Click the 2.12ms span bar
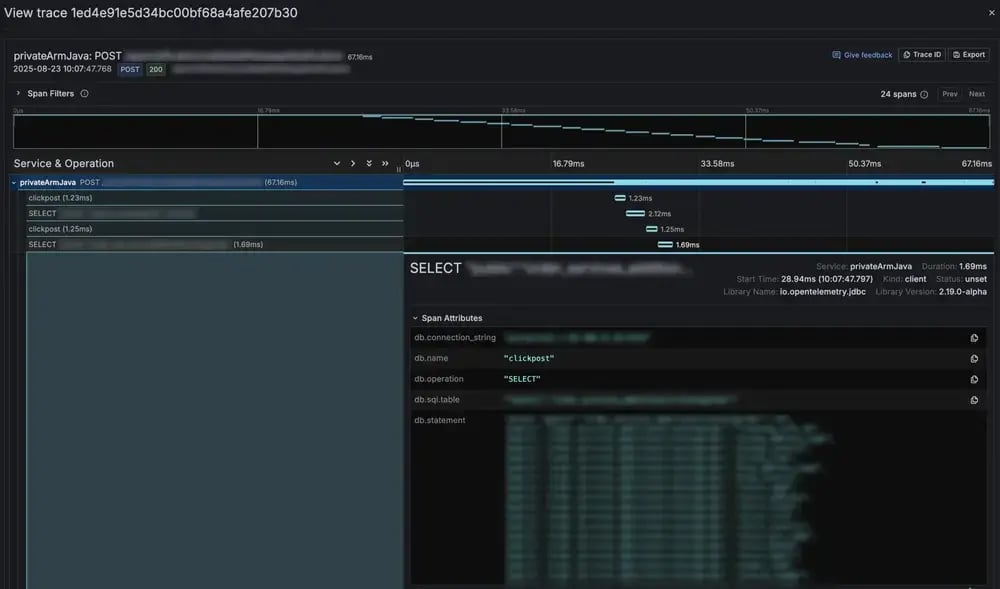This screenshot has width=1000, height=589. click(635, 214)
